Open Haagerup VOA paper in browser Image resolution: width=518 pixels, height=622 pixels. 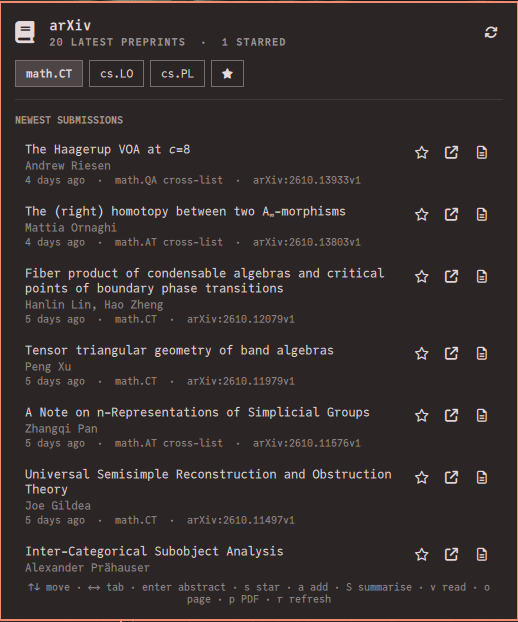451,153
